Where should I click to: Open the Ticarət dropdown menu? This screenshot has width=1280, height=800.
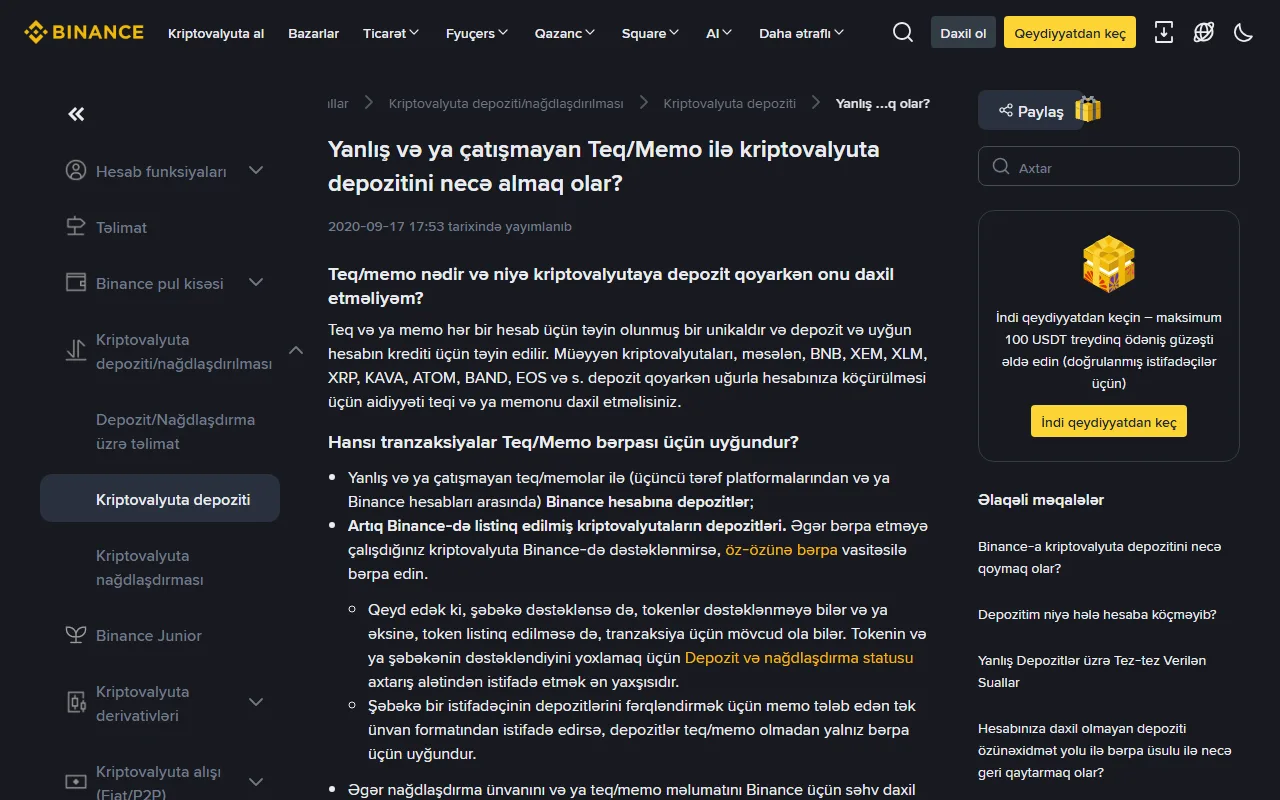[391, 33]
